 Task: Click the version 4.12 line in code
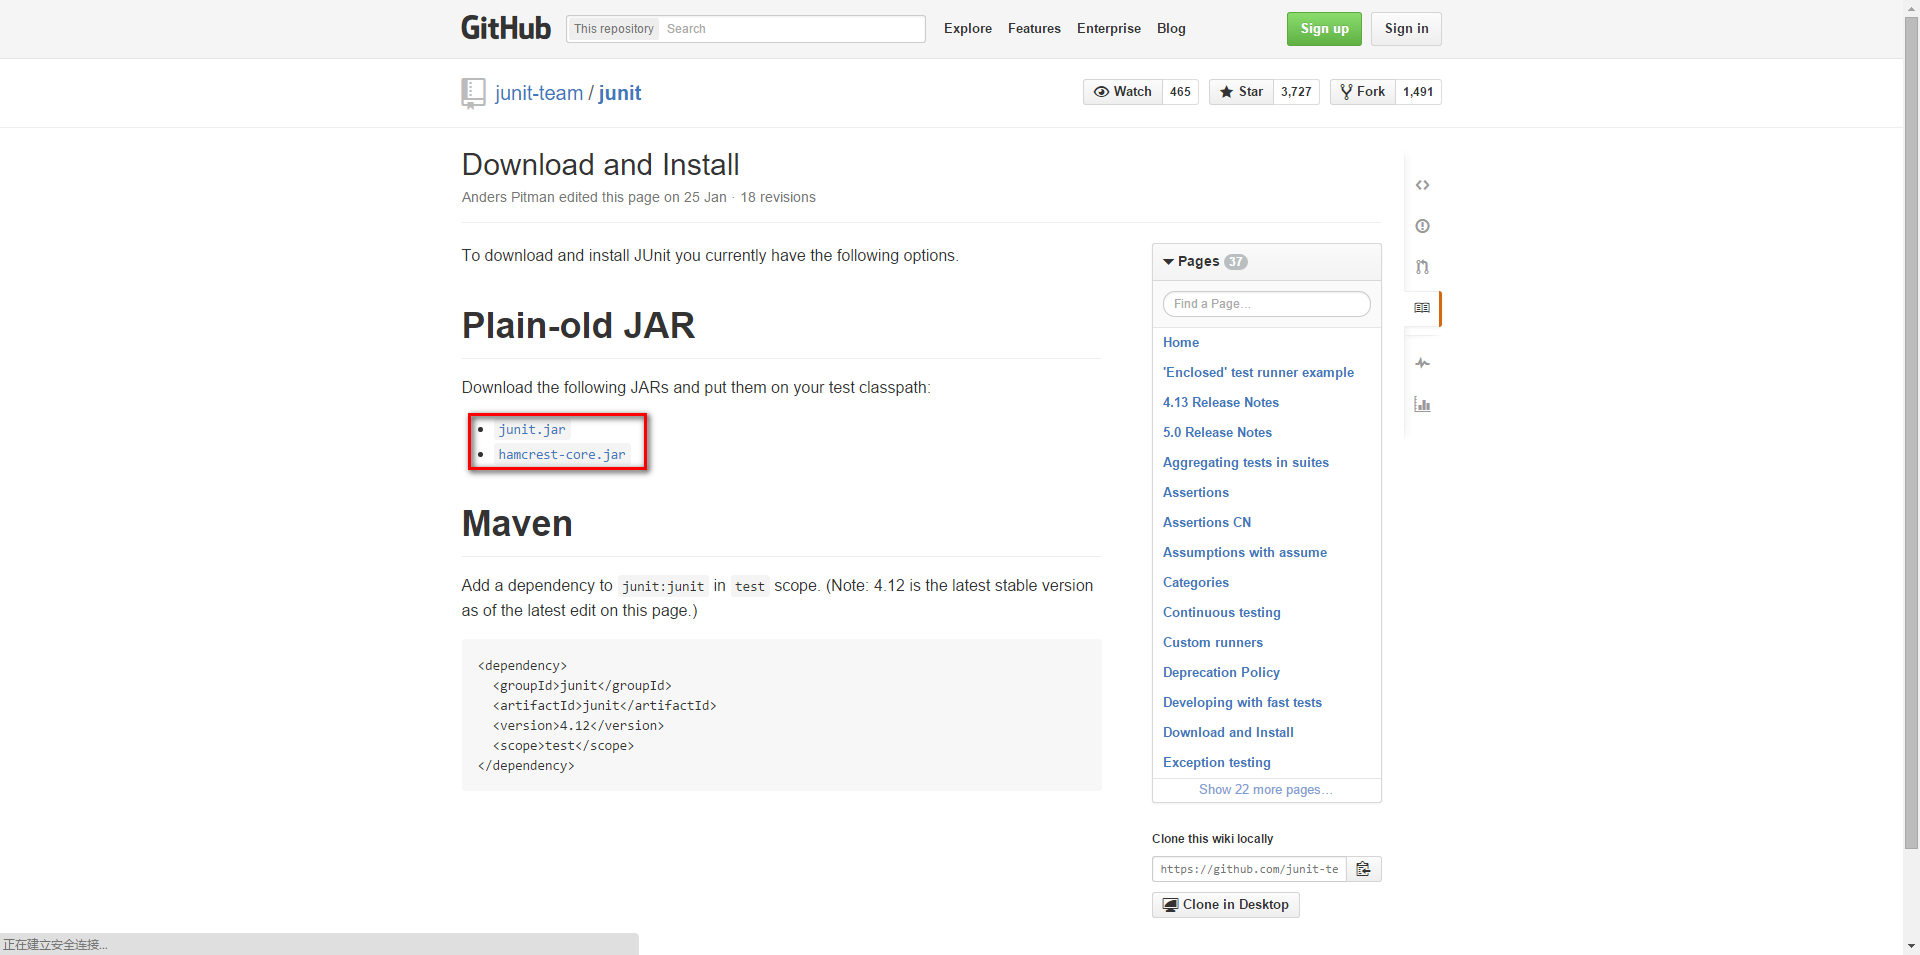click(578, 726)
